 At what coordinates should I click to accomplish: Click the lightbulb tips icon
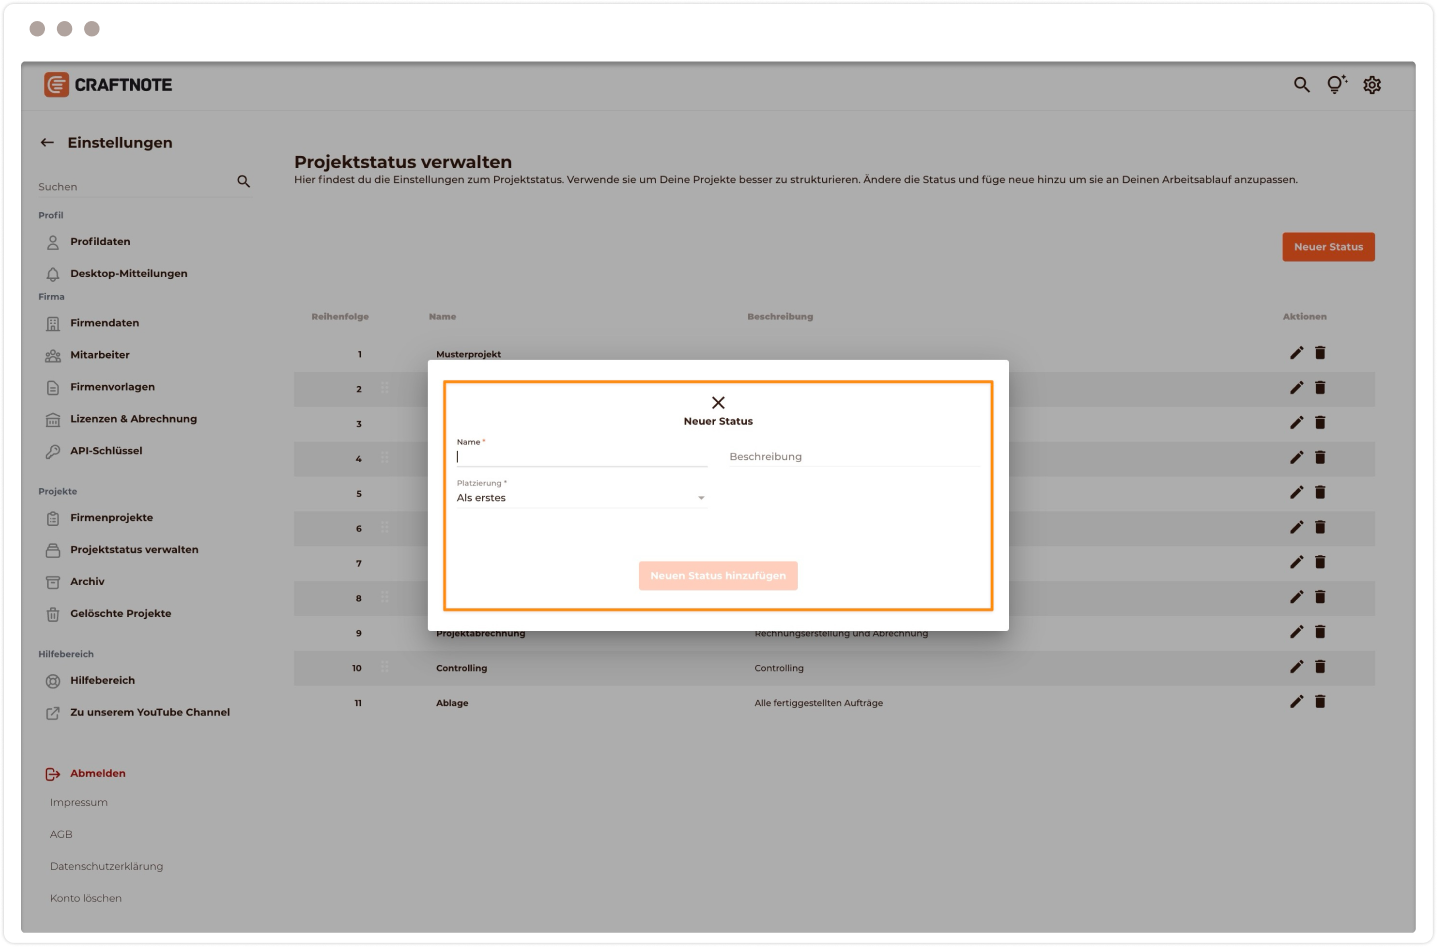(1336, 85)
